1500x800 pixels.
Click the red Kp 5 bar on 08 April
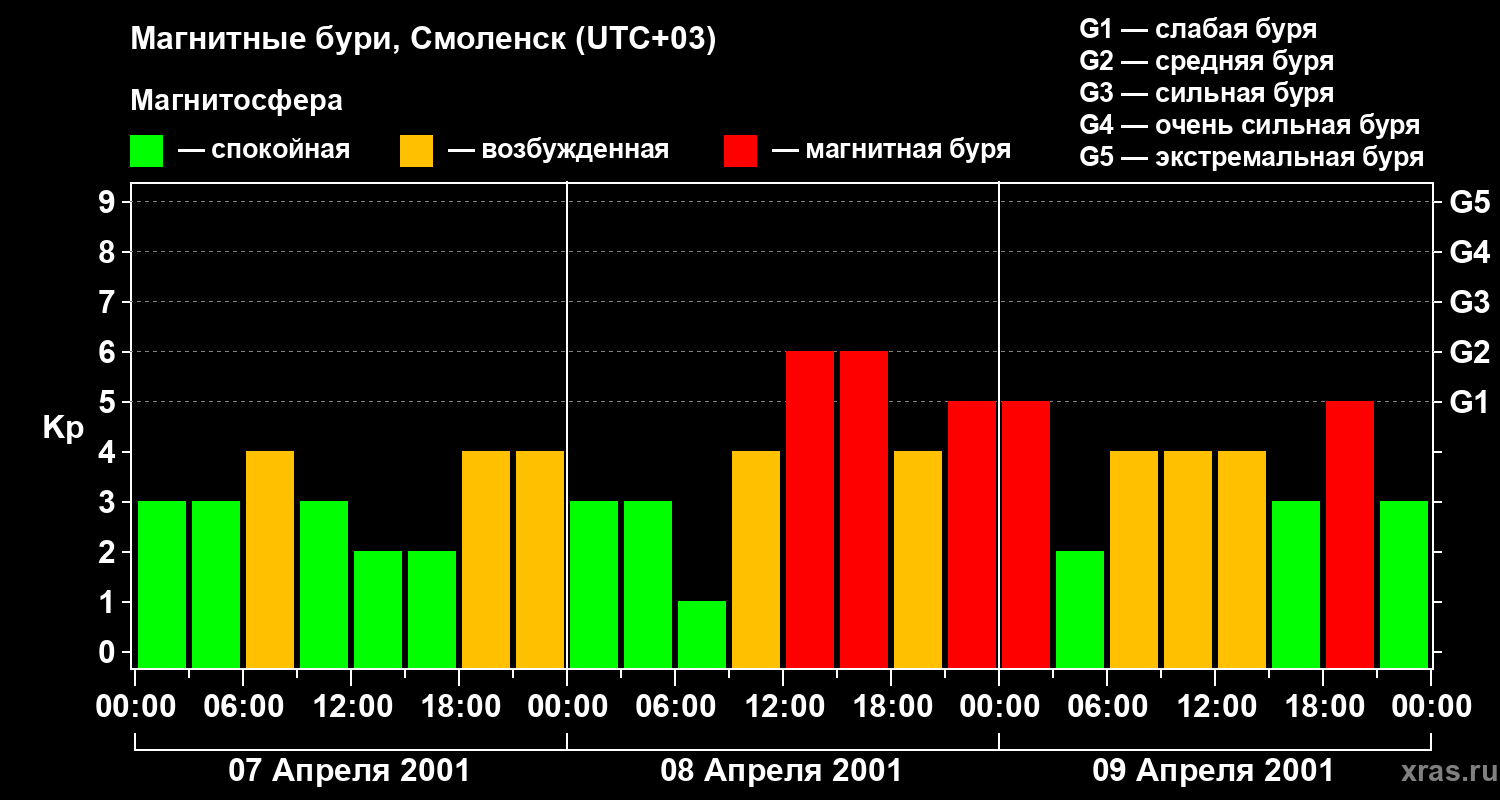point(972,534)
